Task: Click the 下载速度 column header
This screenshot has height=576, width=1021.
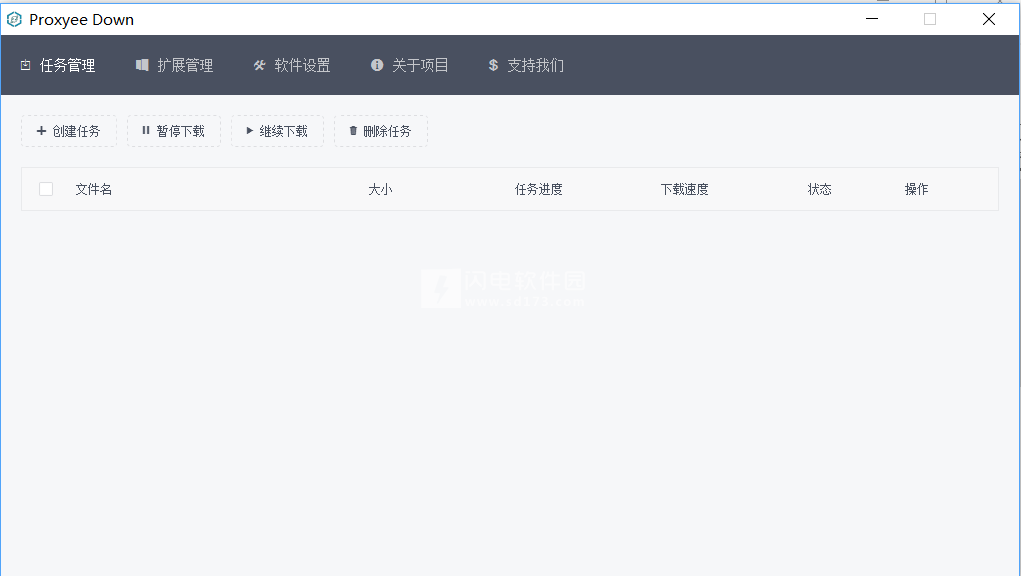Action: point(685,189)
